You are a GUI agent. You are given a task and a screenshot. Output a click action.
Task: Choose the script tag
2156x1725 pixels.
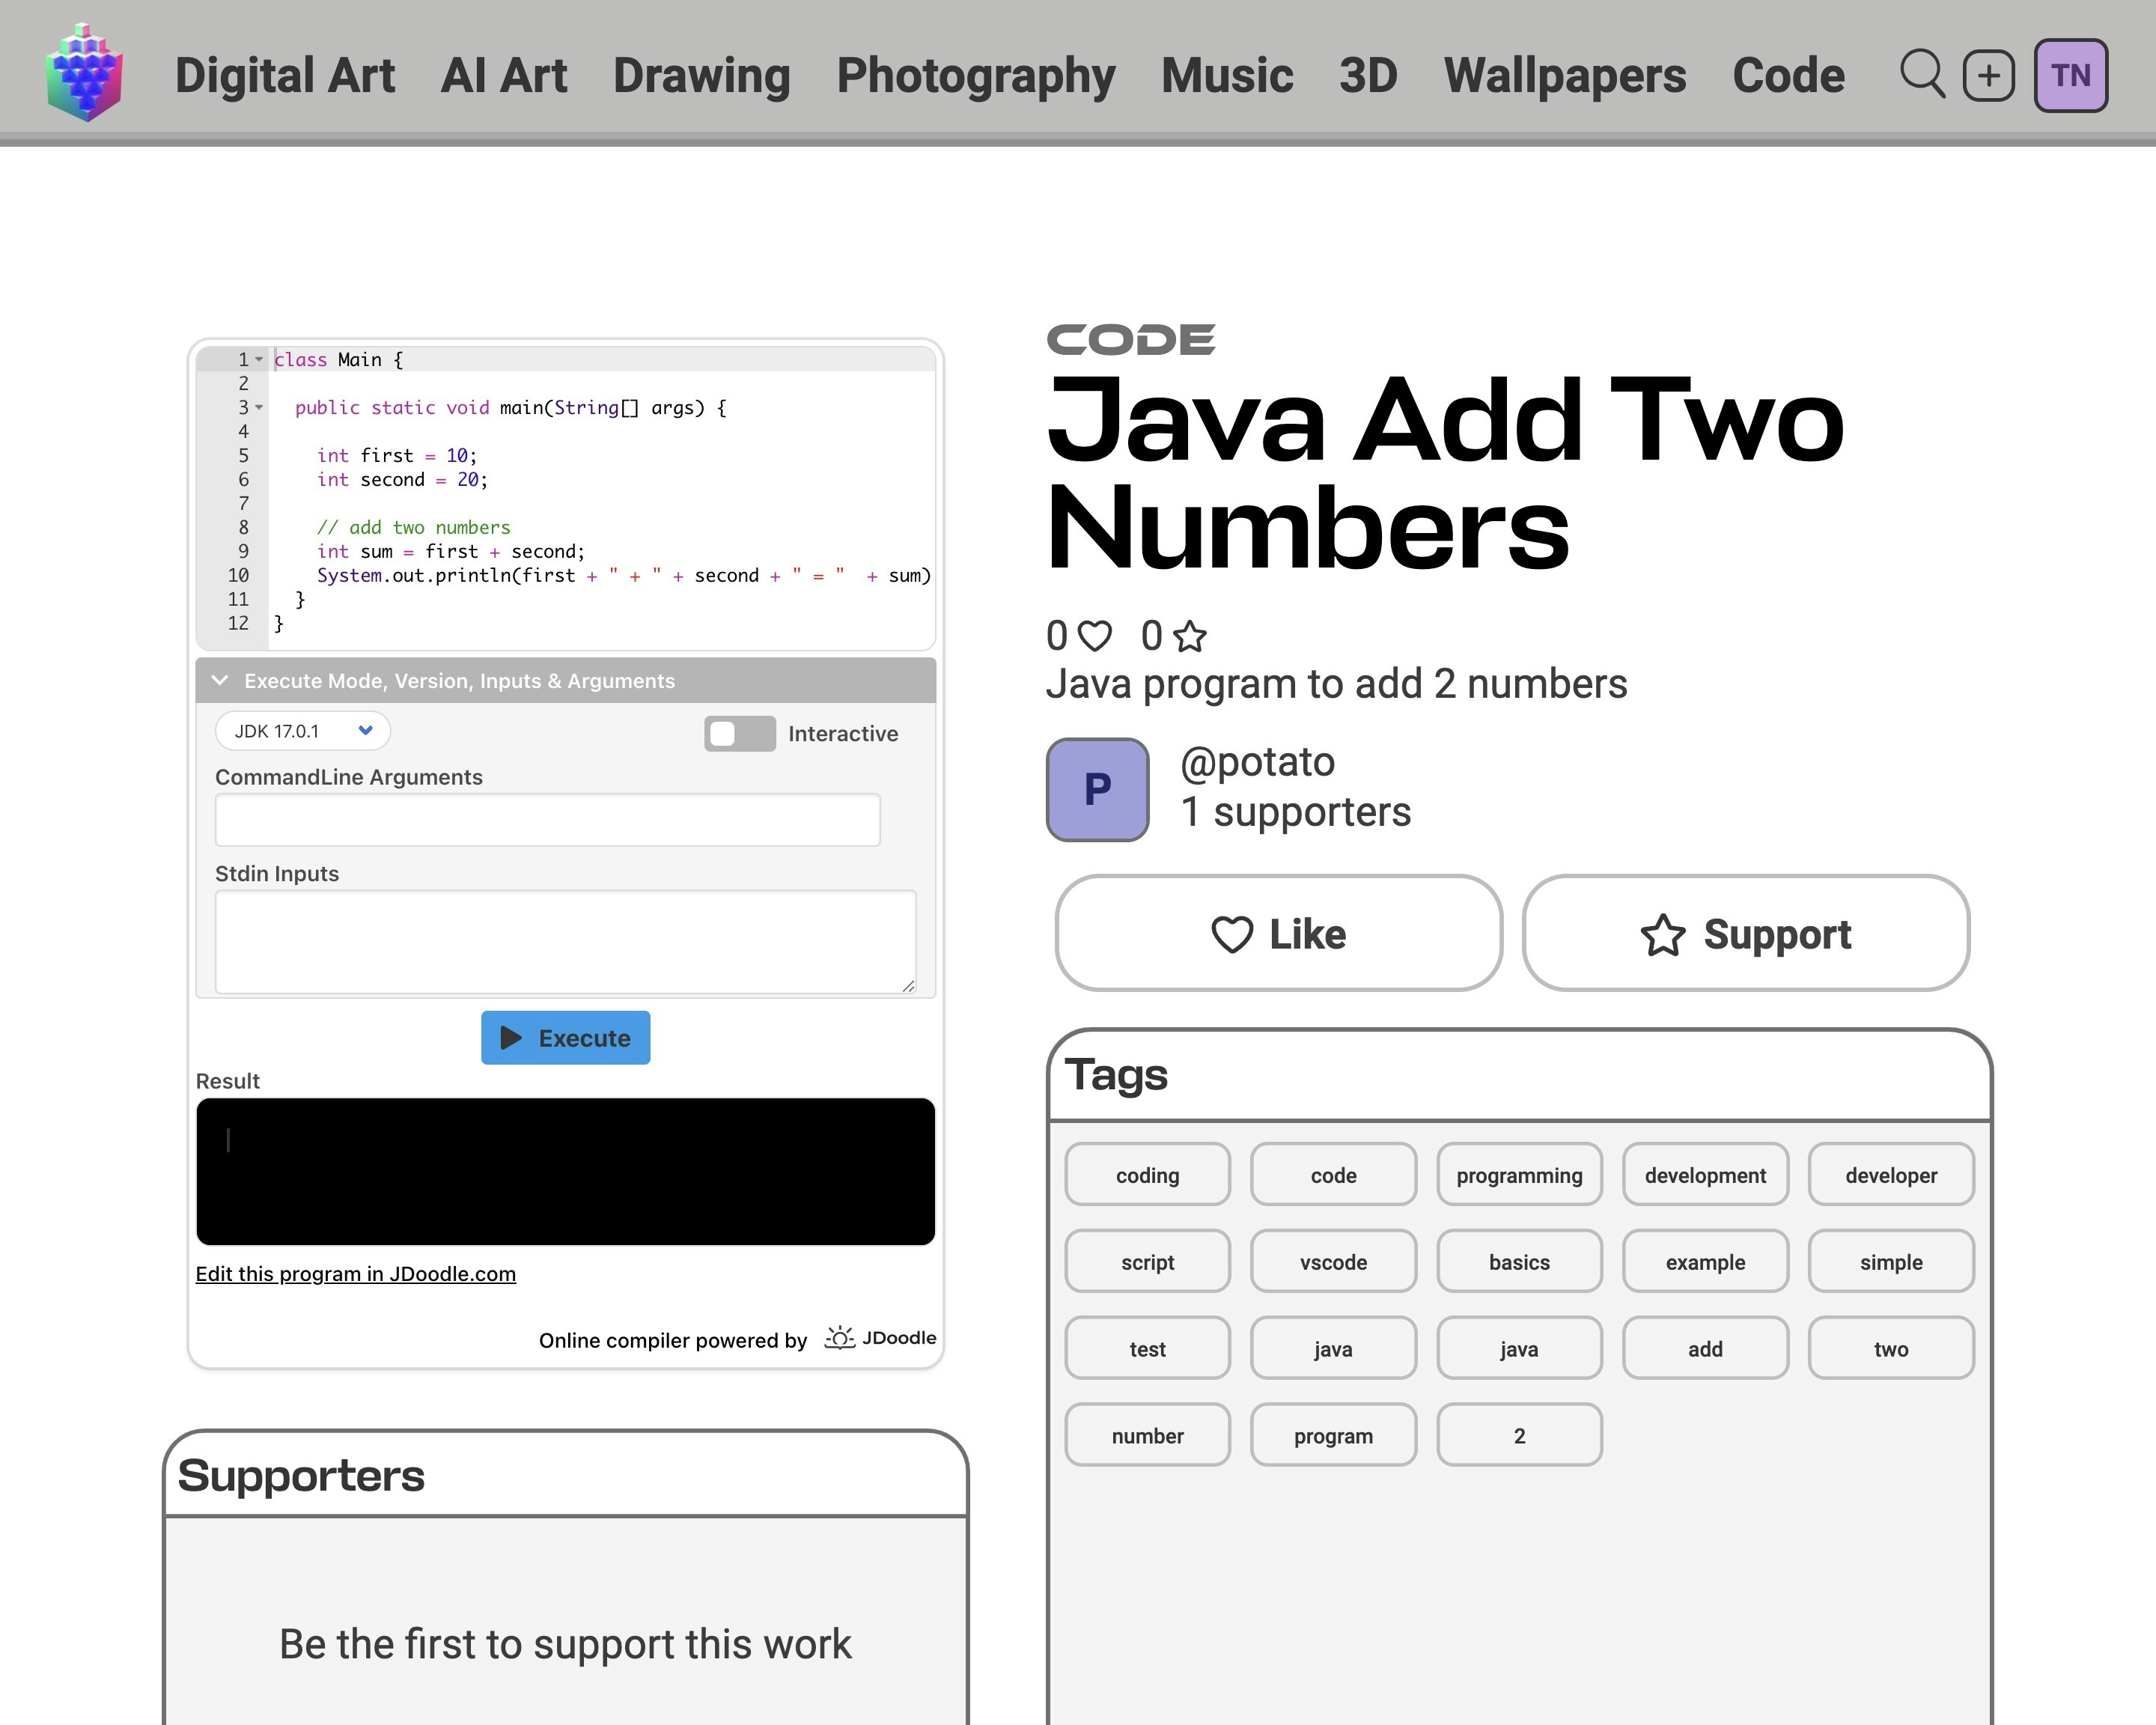tap(1147, 1262)
